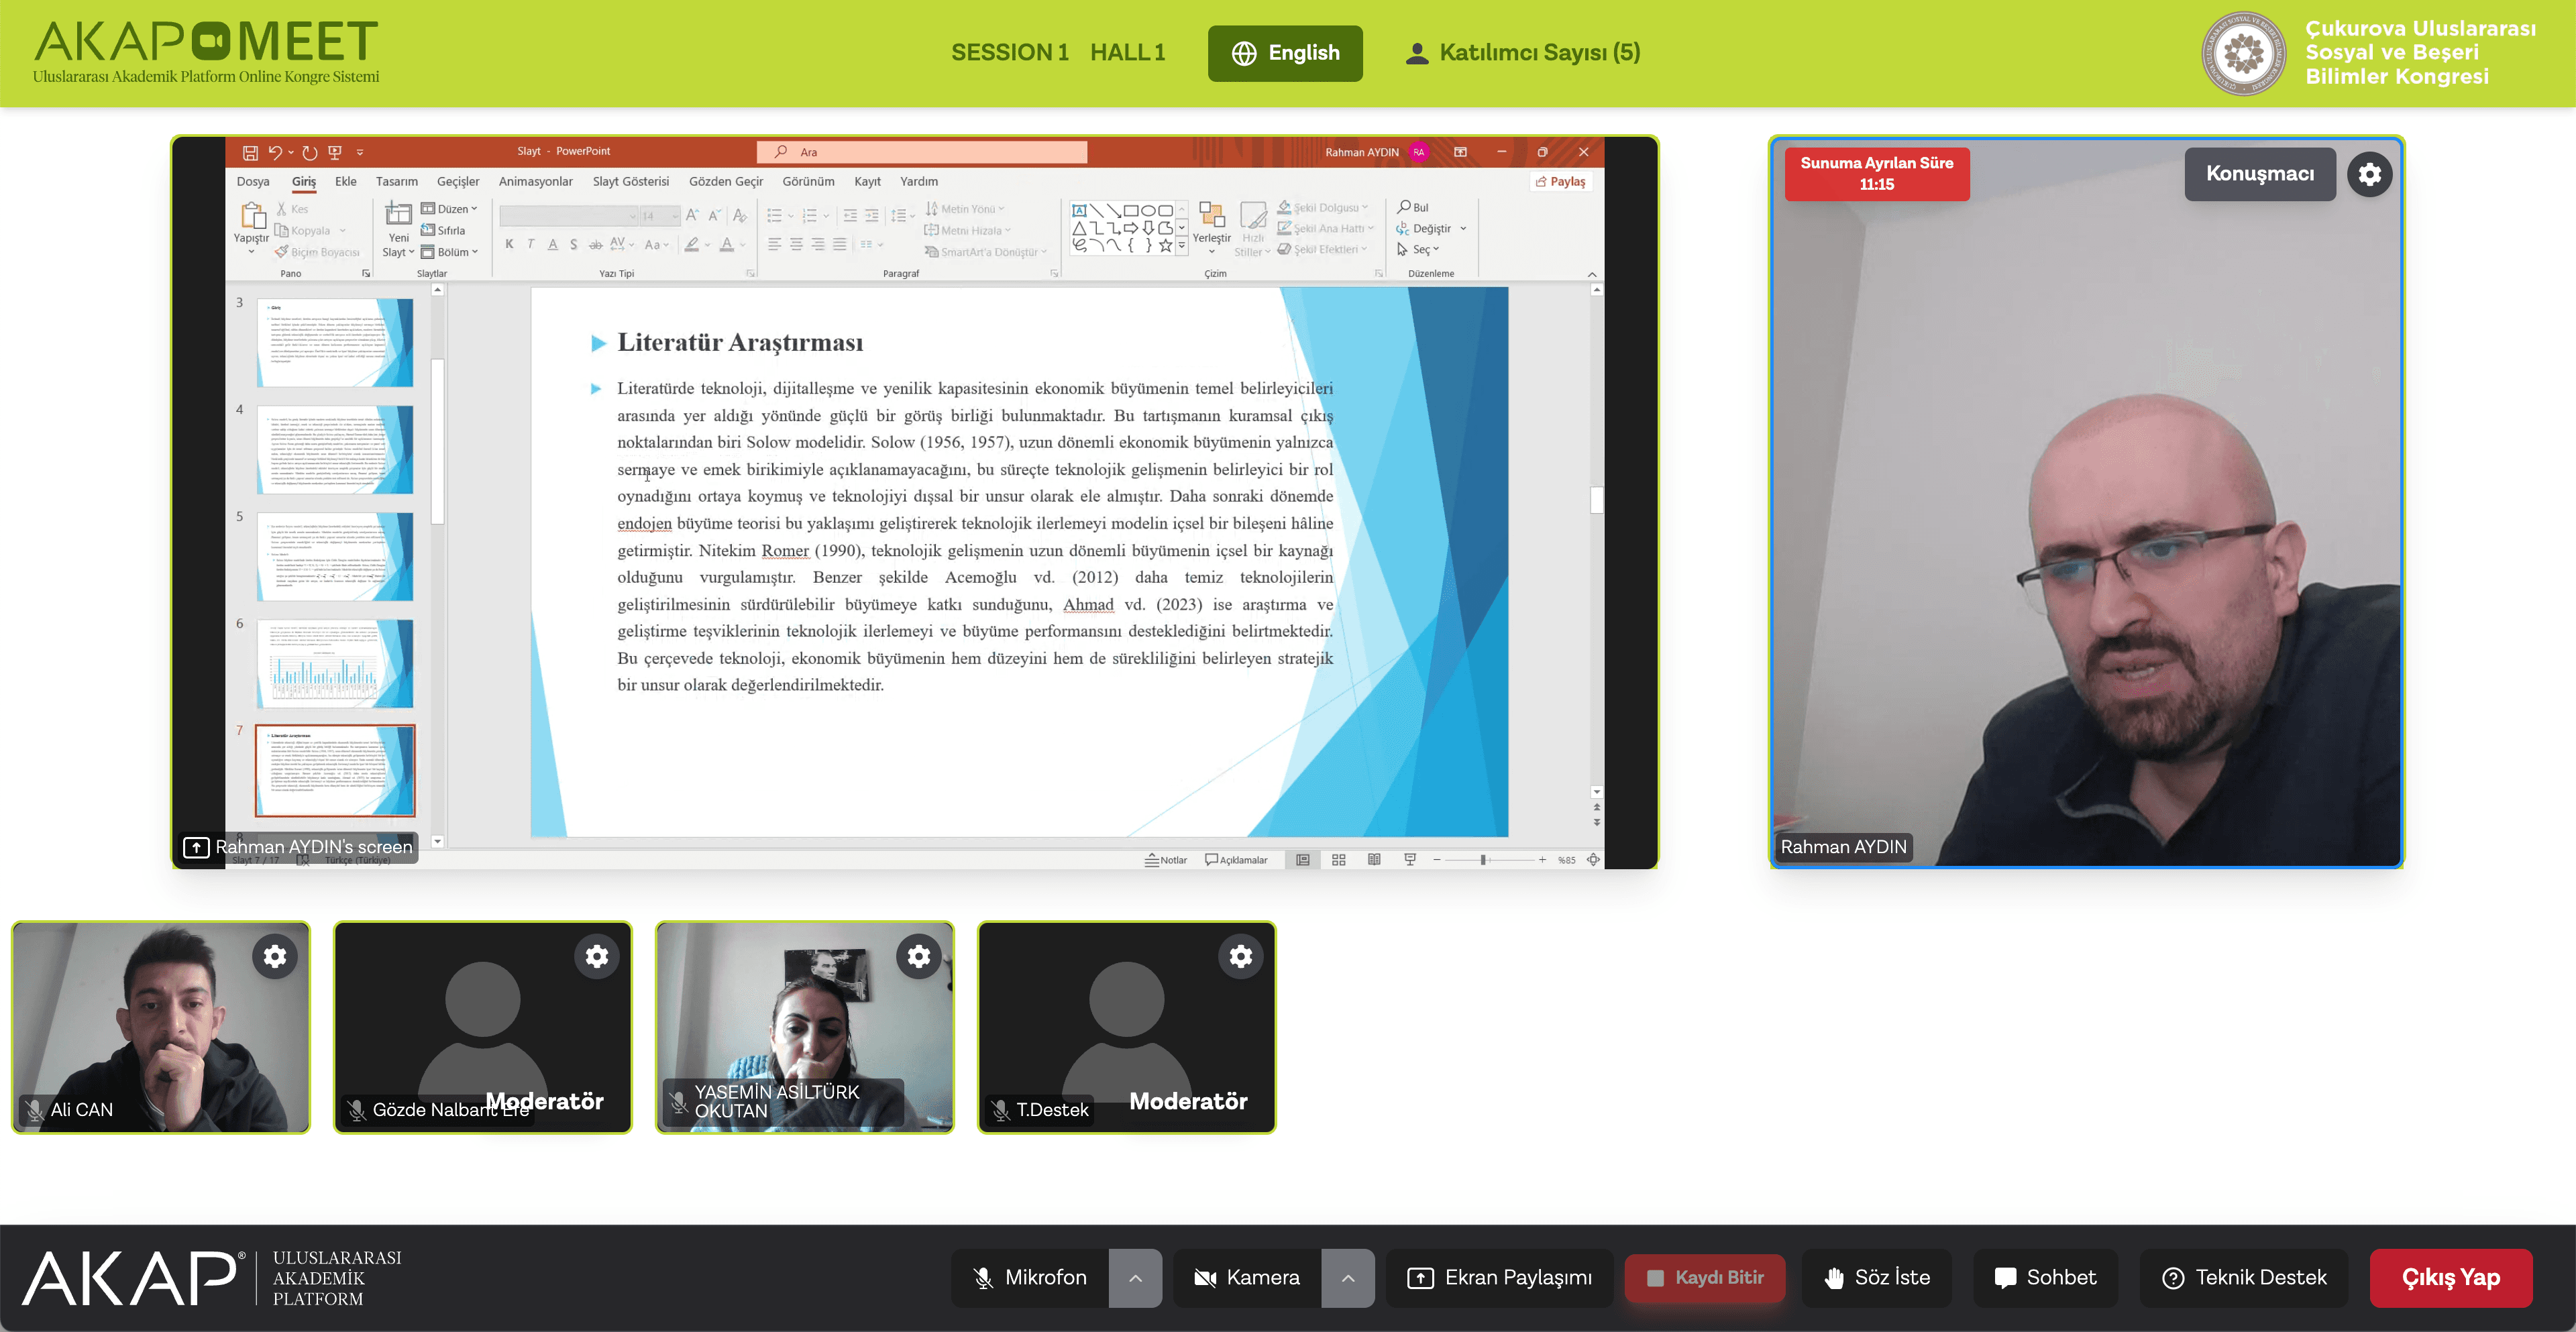Toggle bold with the K button
Screen dimensions: 2576x1332
(x=509, y=244)
